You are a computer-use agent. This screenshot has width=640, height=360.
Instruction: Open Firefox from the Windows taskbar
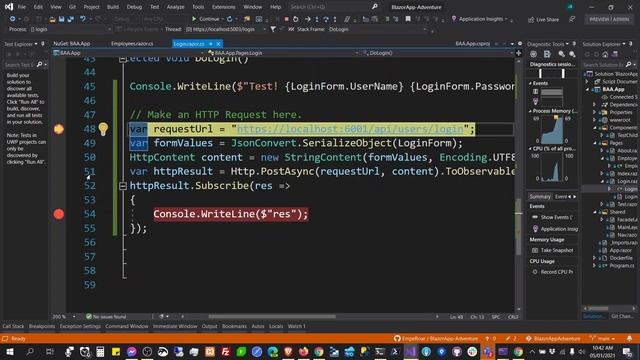pos(303,352)
